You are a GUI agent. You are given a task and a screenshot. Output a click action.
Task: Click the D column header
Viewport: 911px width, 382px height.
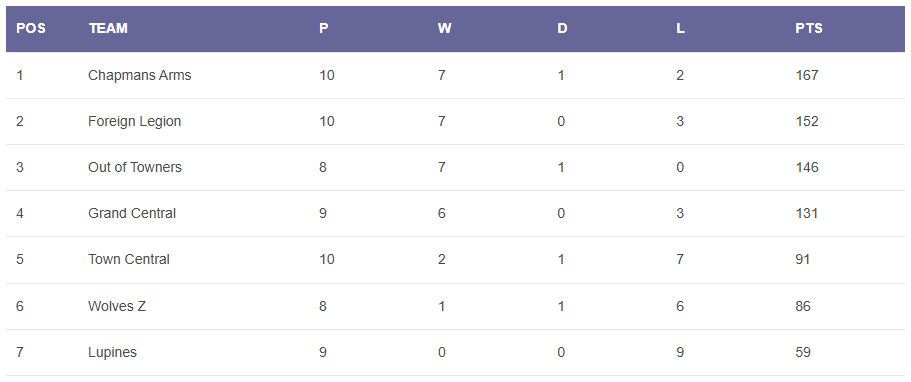click(x=562, y=28)
